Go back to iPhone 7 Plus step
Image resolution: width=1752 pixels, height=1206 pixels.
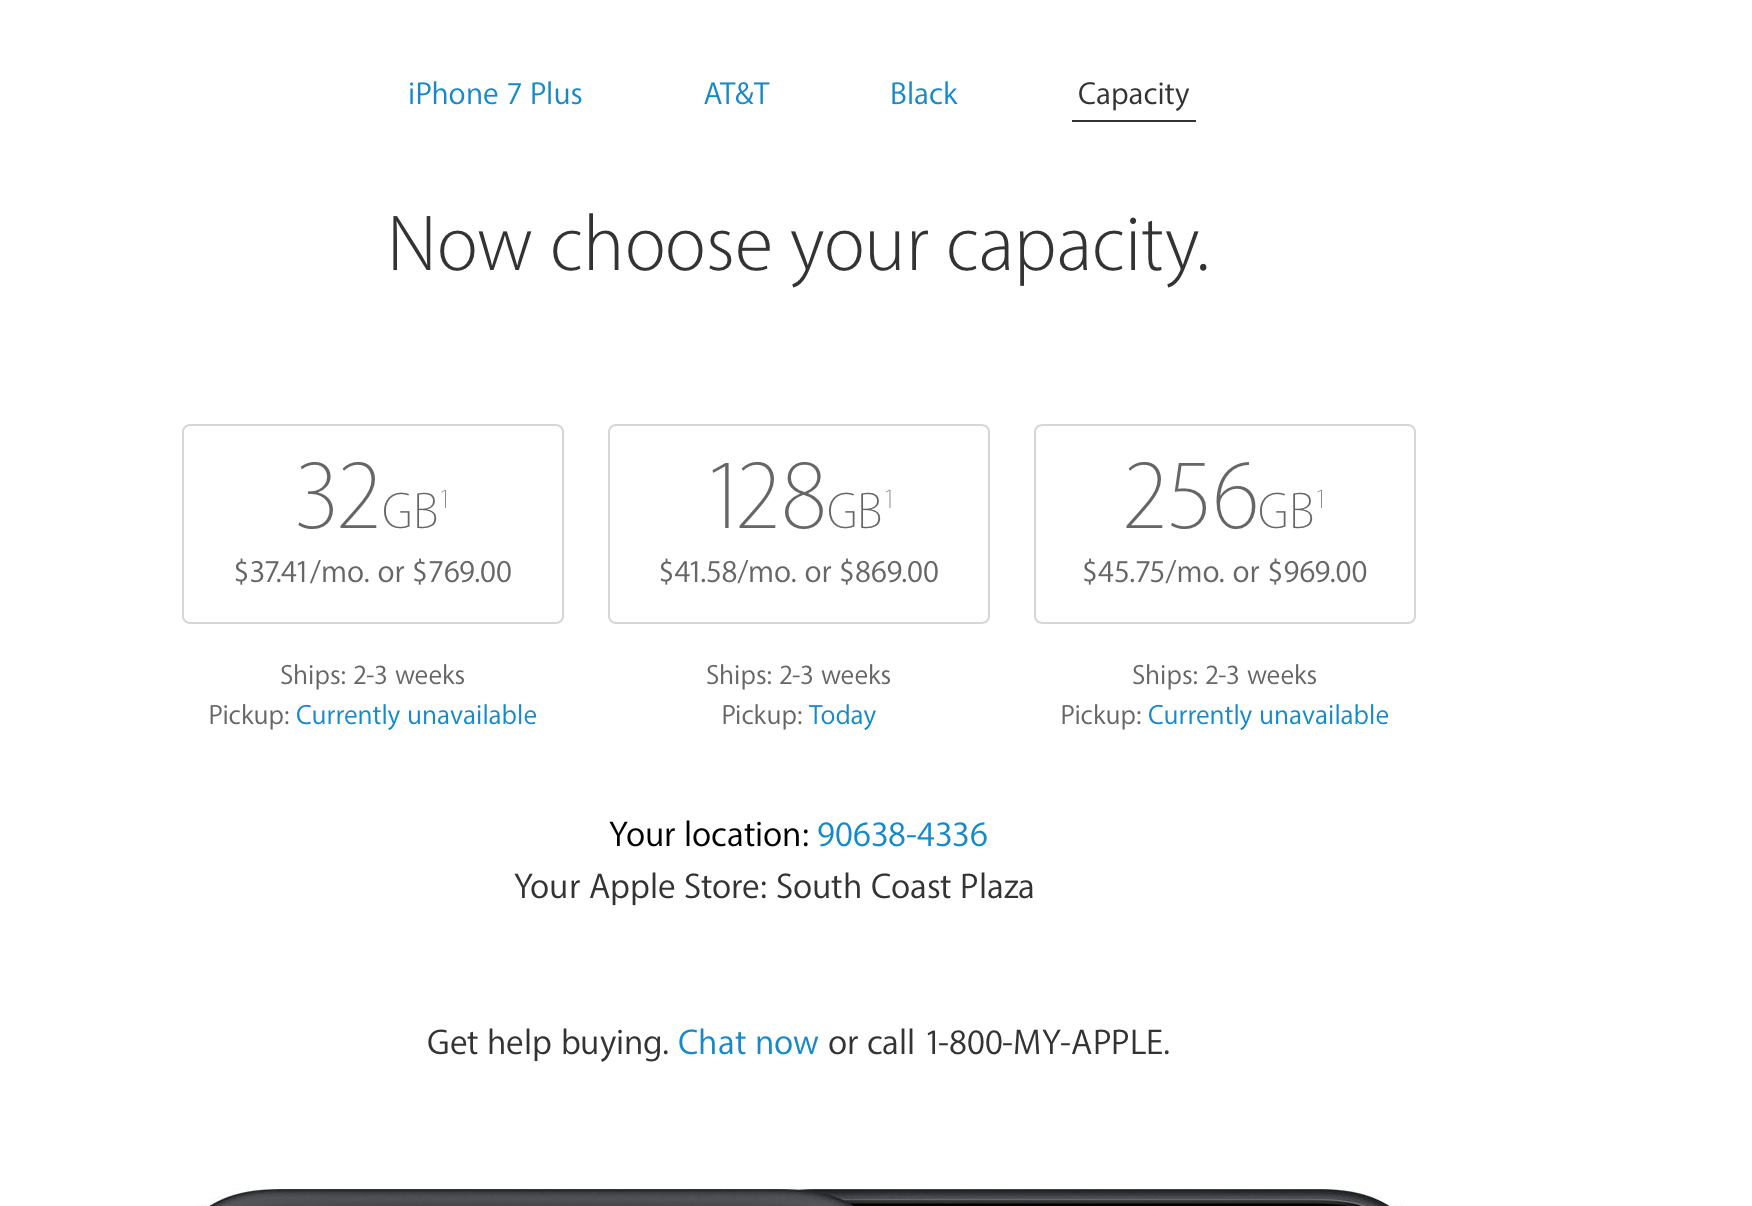(x=495, y=94)
